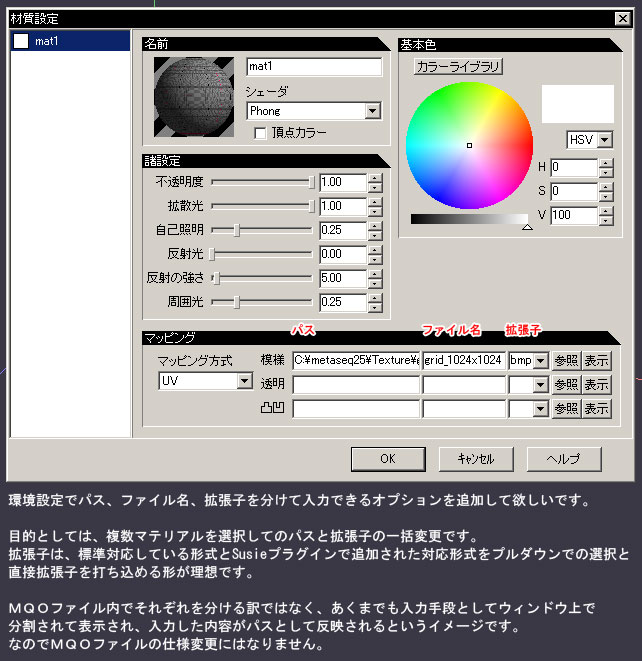
Task: Open help with the ヘルプ button
Action: pos(564,459)
